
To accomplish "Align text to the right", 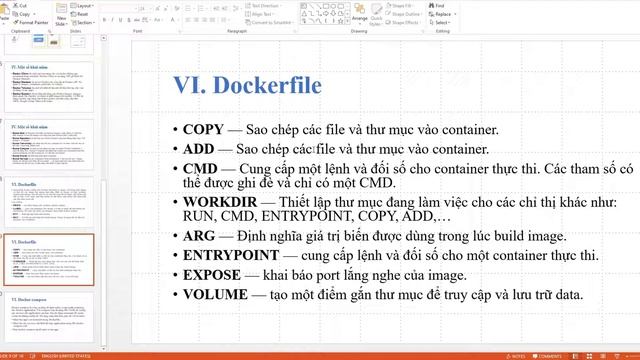I will 204,20.
